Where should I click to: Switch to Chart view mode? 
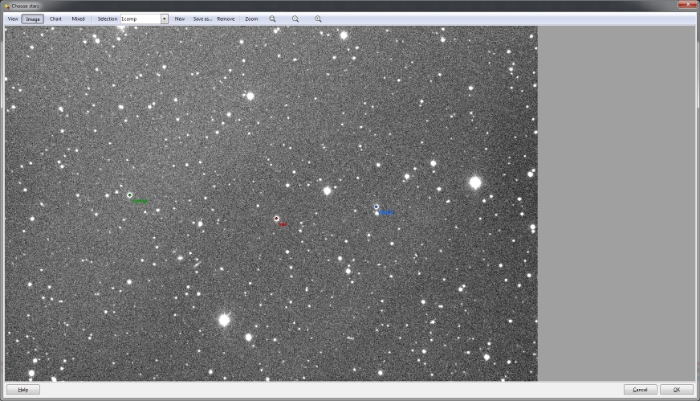55,19
